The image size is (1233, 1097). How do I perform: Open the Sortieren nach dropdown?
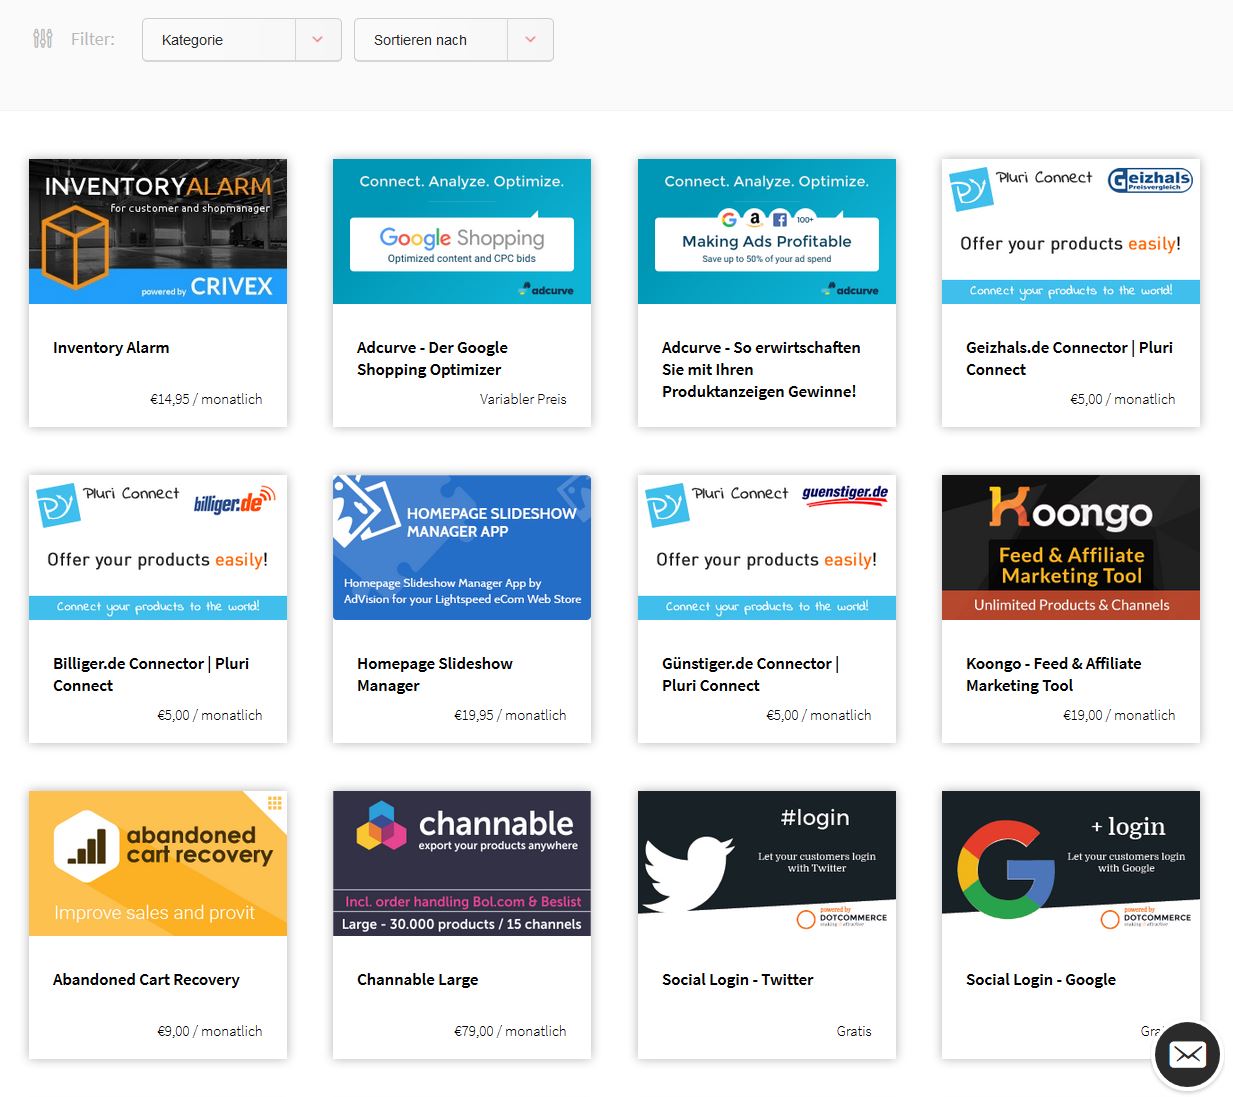(x=454, y=40)
